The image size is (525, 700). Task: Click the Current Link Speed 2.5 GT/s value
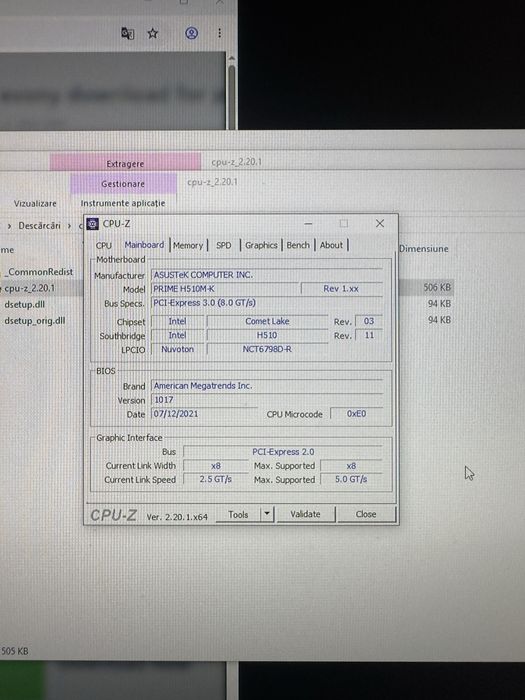[216, 479]
